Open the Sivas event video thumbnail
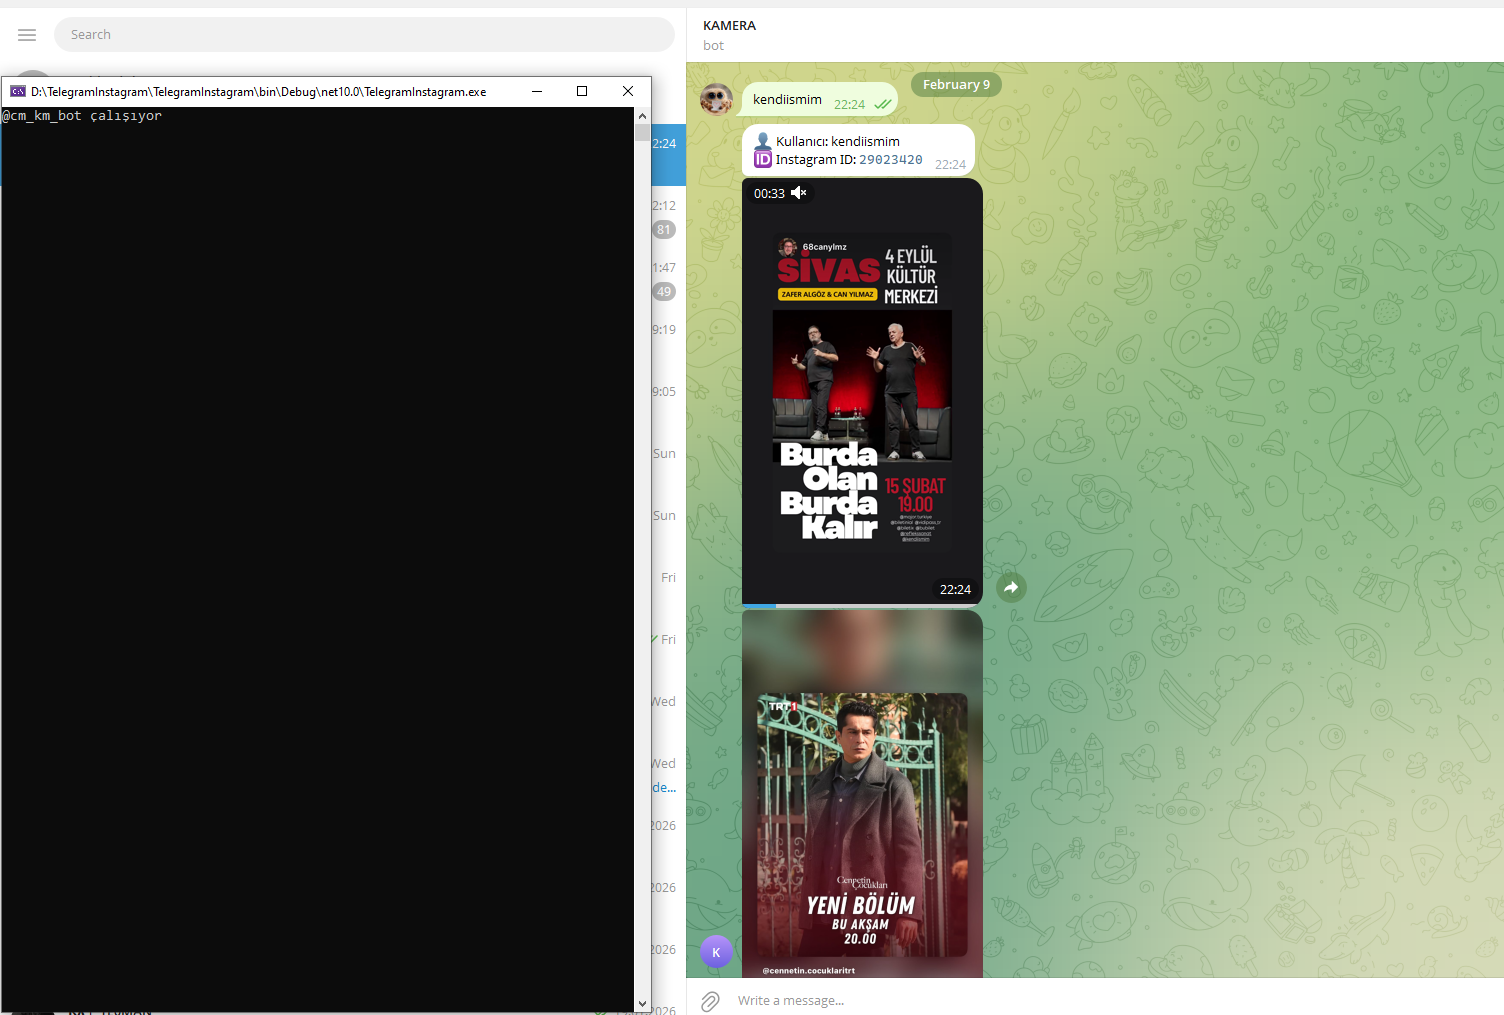Screen dimensions: 1504x1015 tap(862, 392)
